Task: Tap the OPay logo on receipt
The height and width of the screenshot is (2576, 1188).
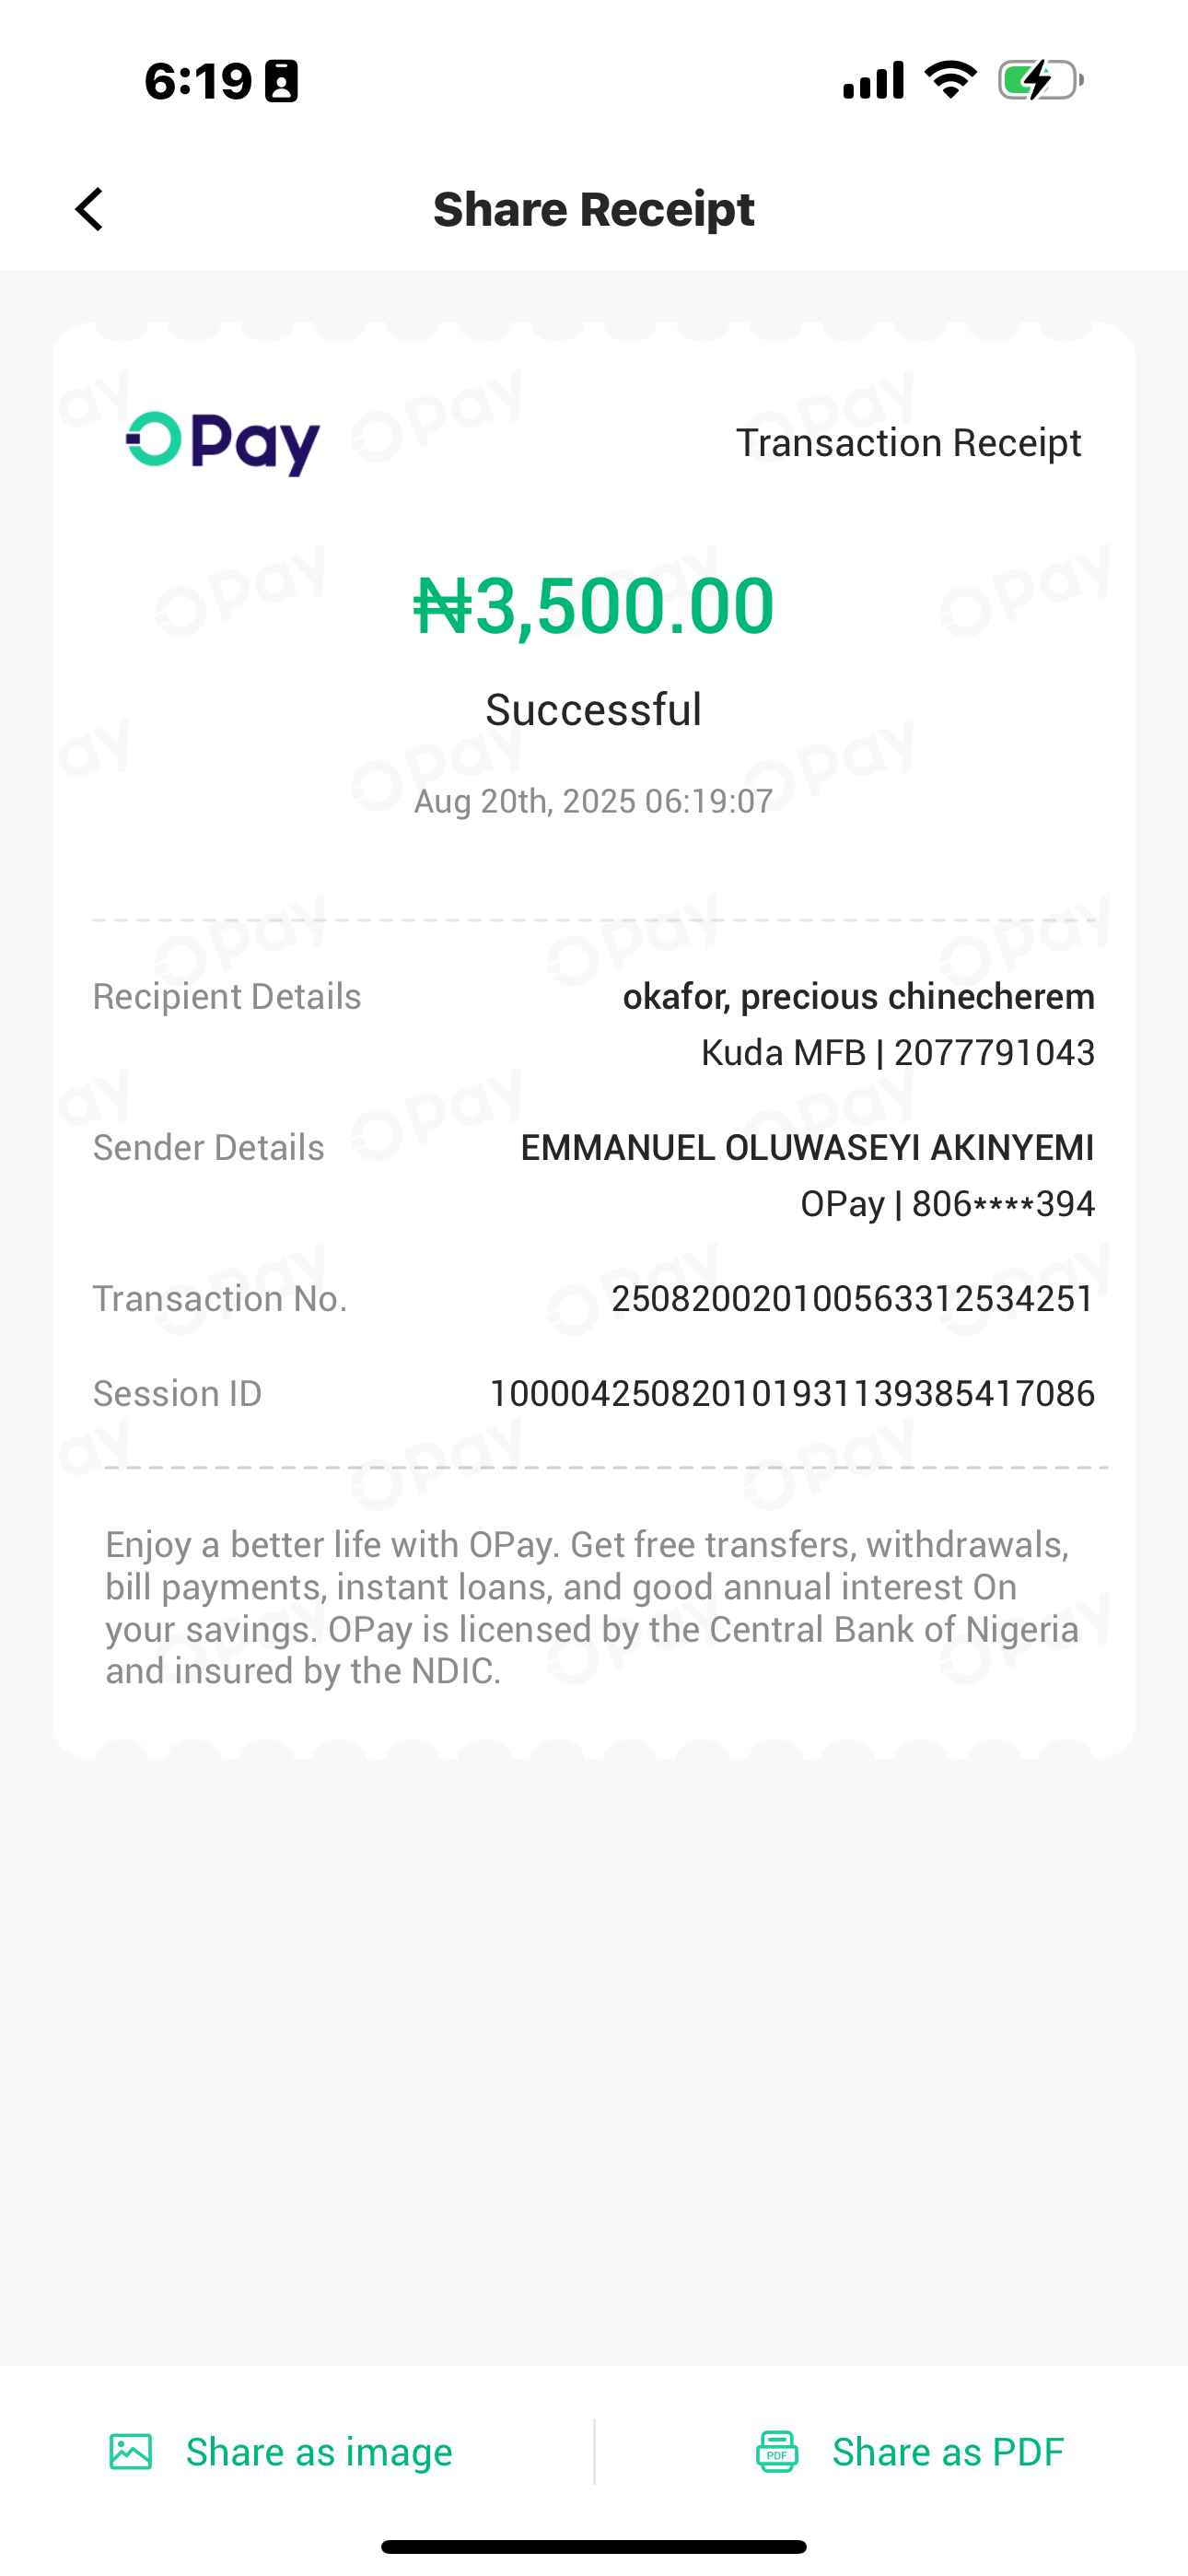Action: click(223, 443)
